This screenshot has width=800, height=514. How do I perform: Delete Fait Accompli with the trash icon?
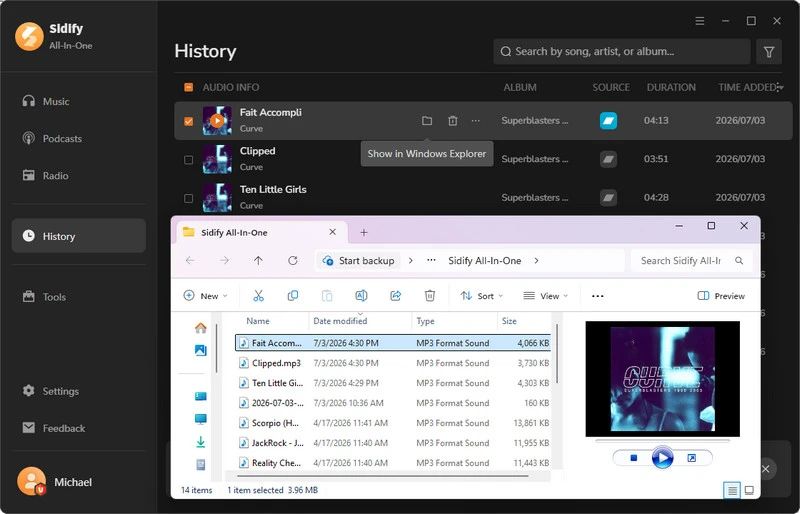(453, 121)
